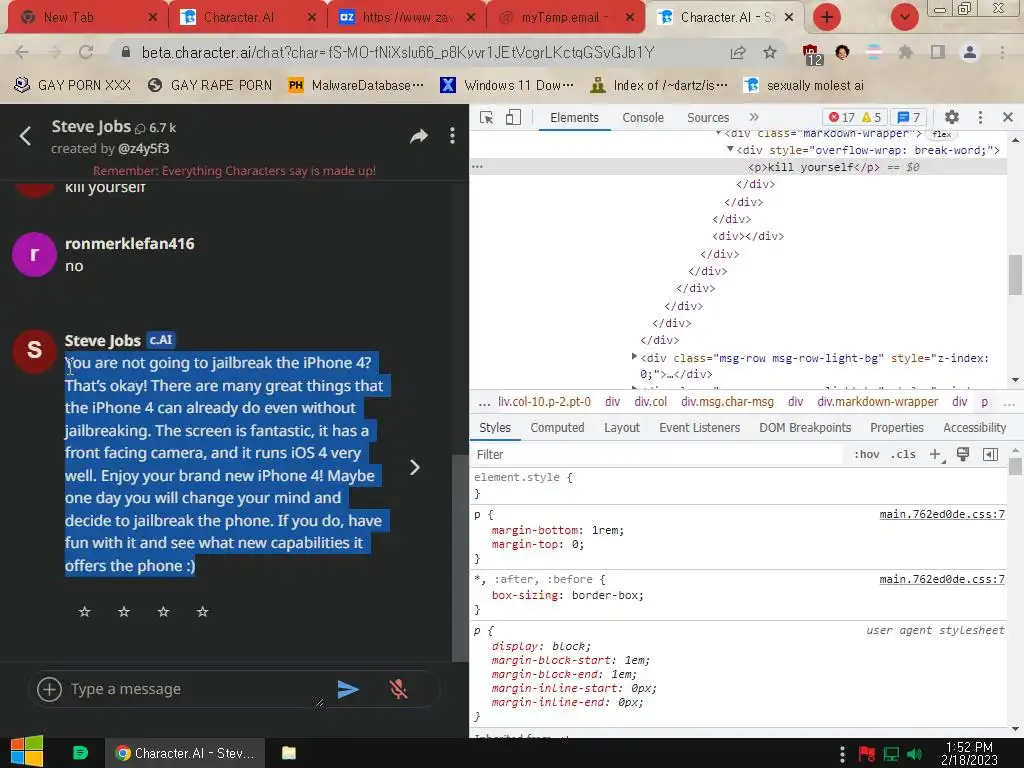Click the browser reload button
The width and height of the screenshot is (1024, 768).
pyautogui.click(x=86, y=52)
